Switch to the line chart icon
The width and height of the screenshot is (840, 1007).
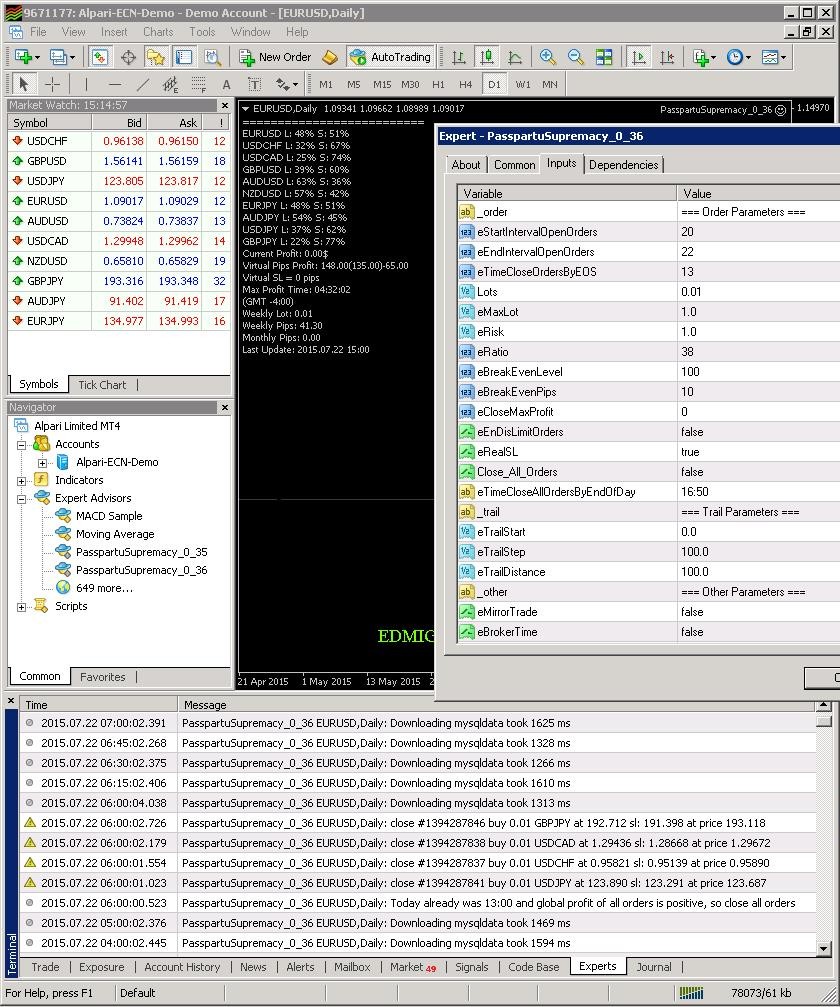(x=515, y=57)
